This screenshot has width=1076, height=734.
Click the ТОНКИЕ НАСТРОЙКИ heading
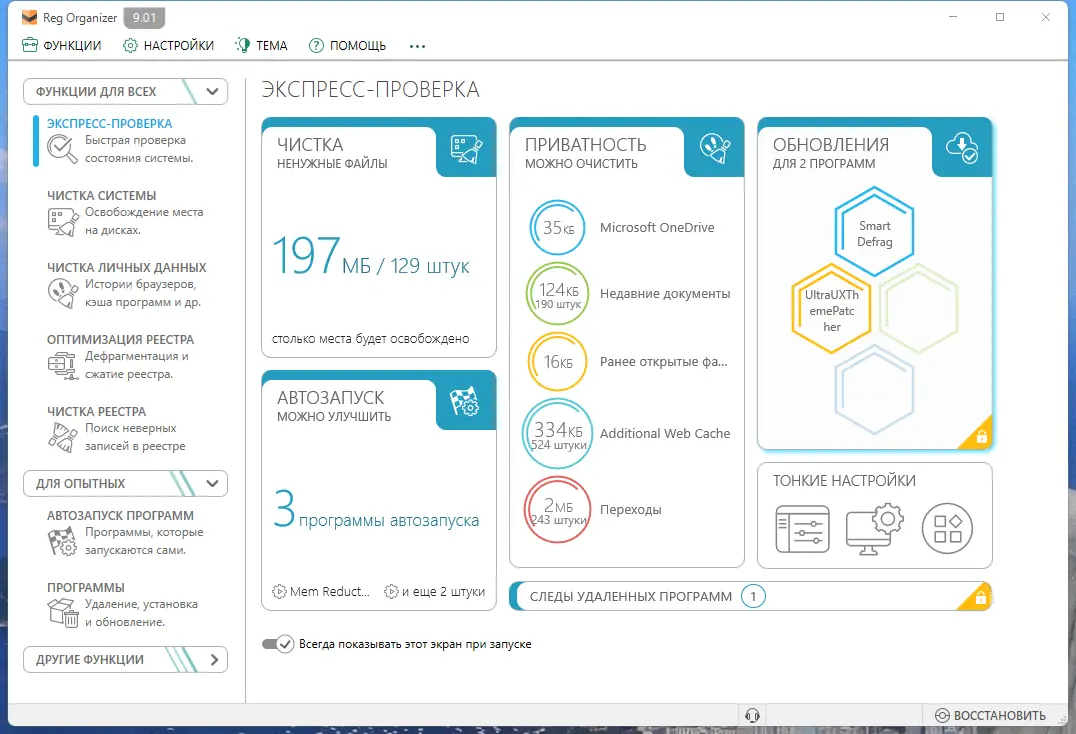point(844,481)
